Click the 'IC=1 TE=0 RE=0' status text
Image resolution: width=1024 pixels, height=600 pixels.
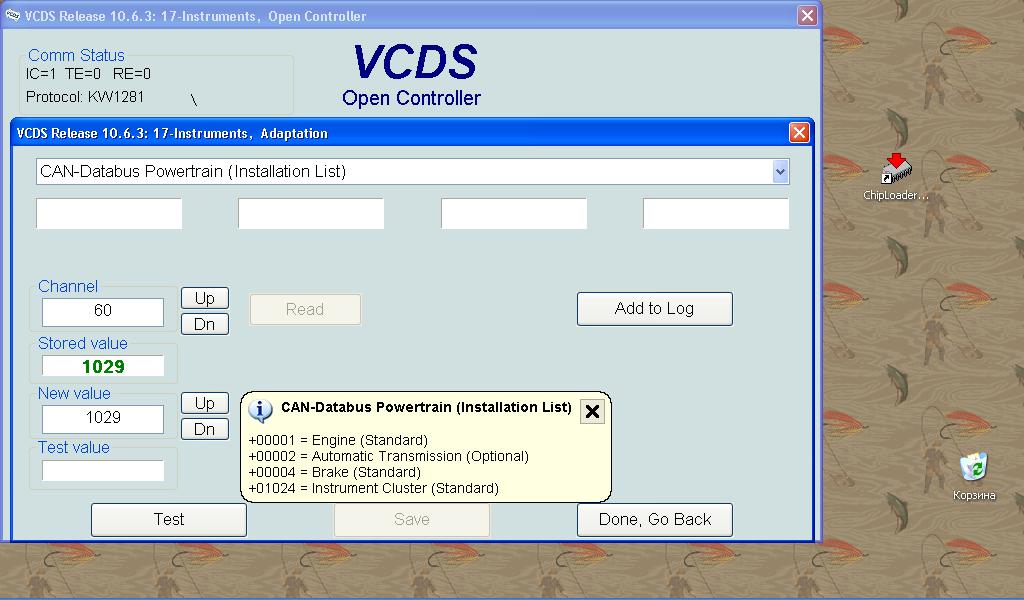click(88, 74)
